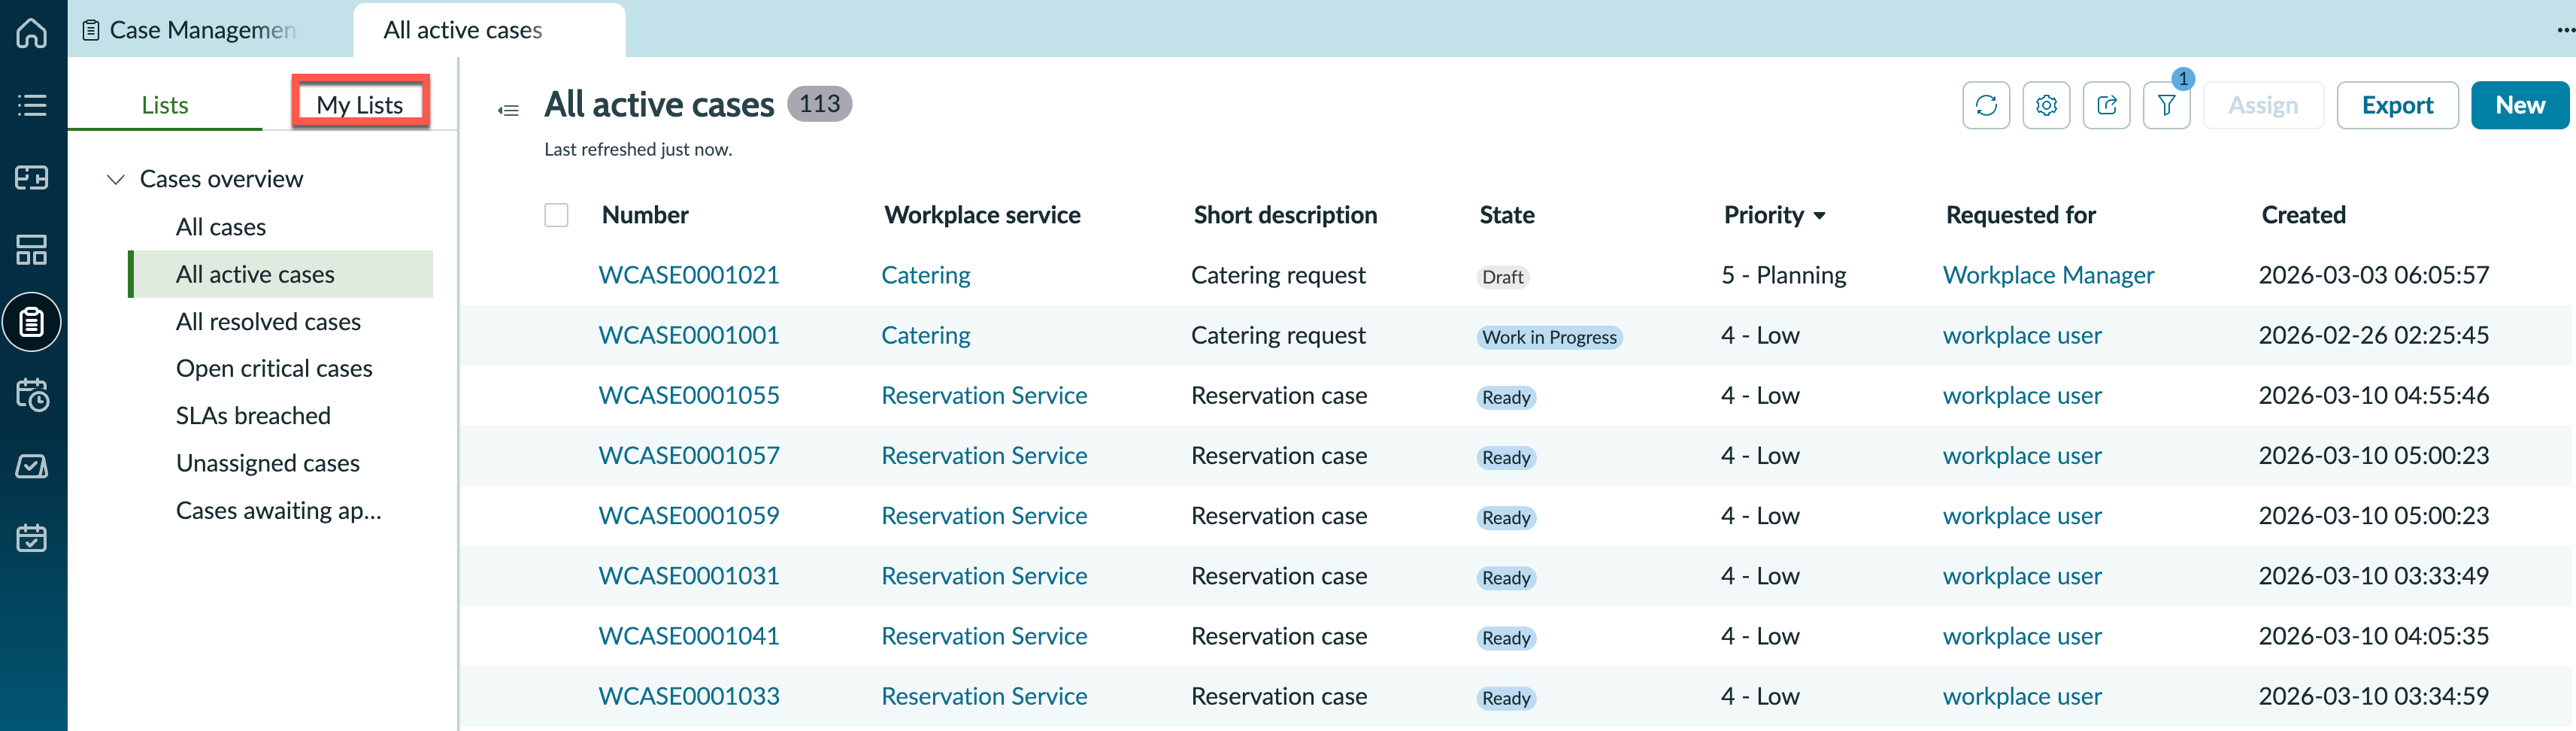
Task: Open the calendar clock icon in sidebar
Action: (x=32, y=394)
